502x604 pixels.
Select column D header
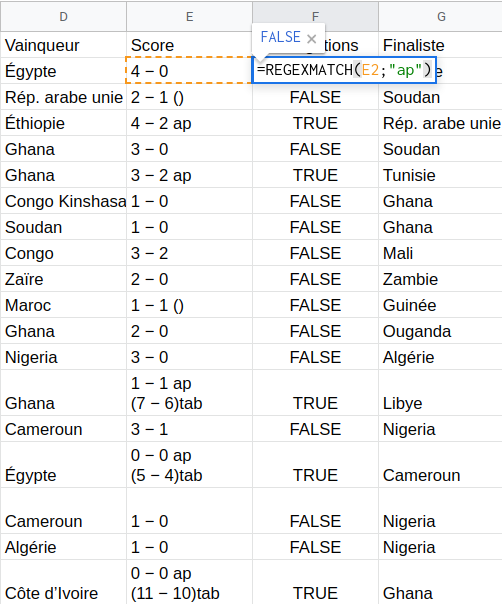tap(64, 17)
